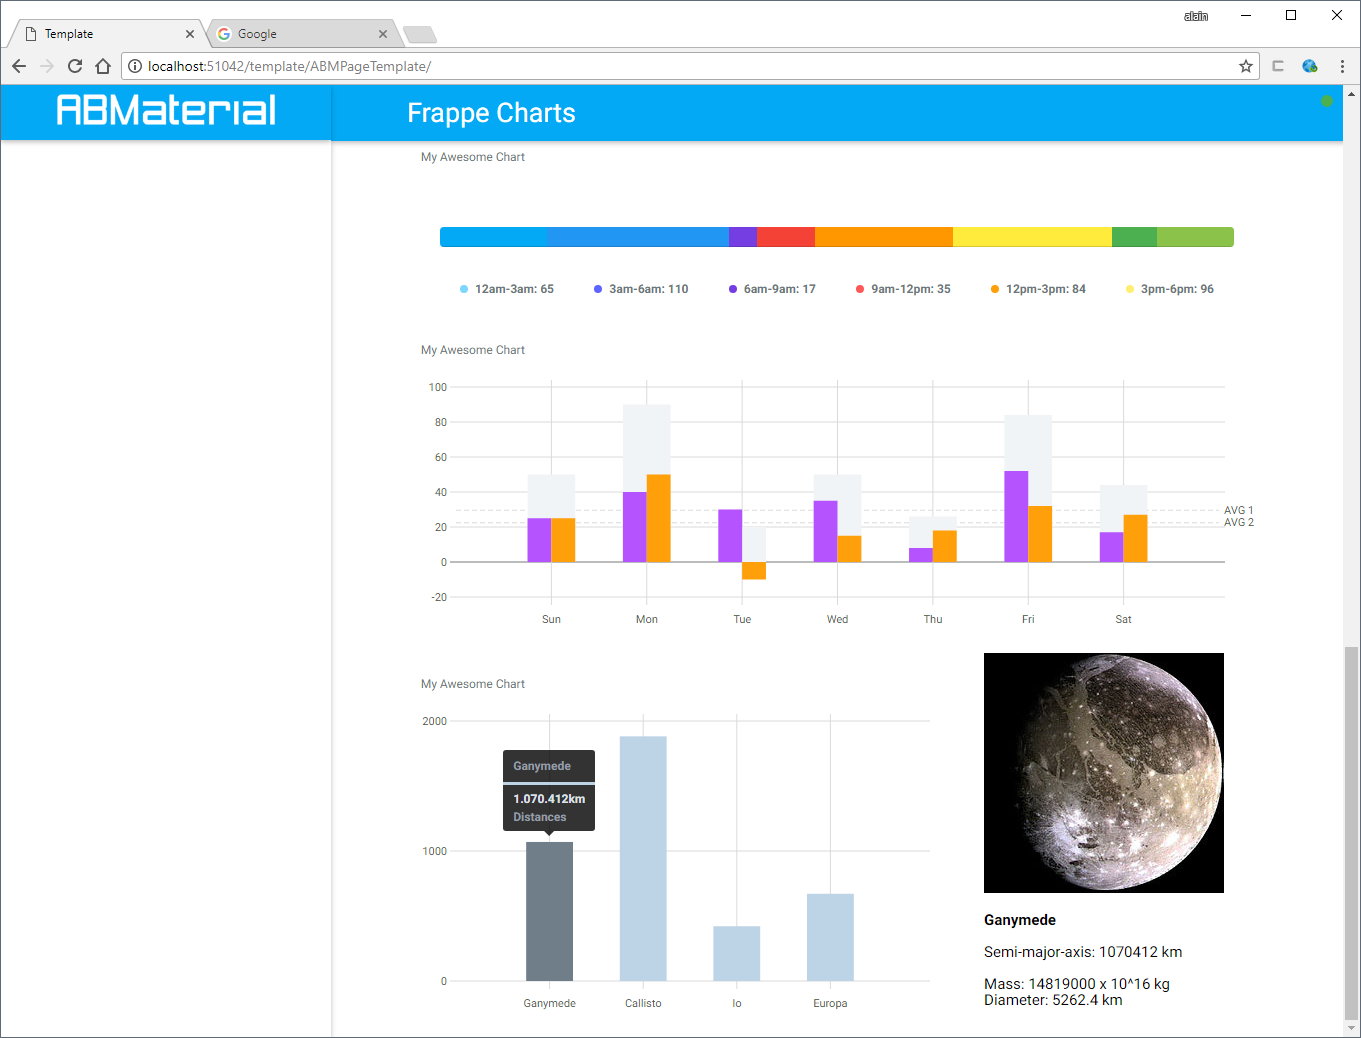Click the dark green percentage bar segment

tap(1134, 237)
